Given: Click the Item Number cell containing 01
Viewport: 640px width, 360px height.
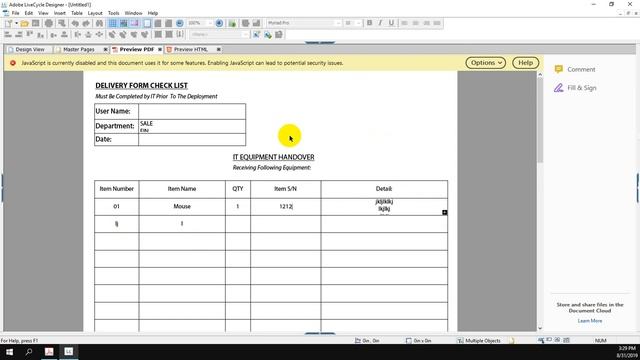Looking at the screenshot, I should (116, 207).
